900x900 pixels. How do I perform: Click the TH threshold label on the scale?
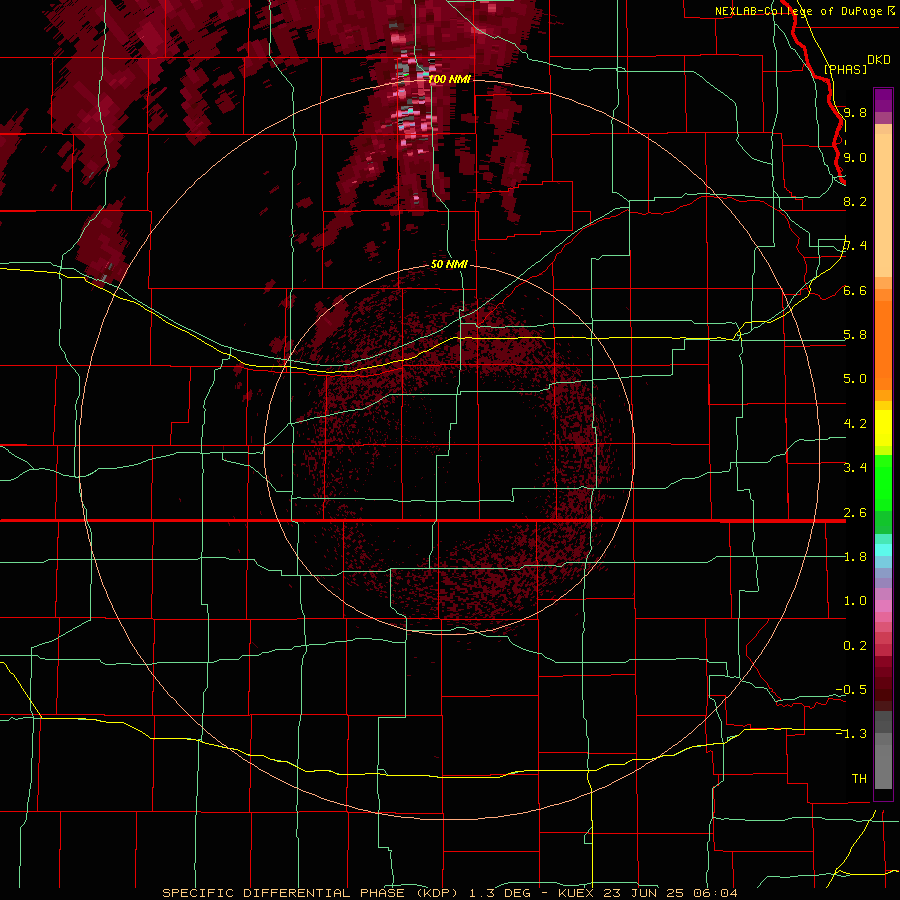pyautogui.click(x=859, y=778)
